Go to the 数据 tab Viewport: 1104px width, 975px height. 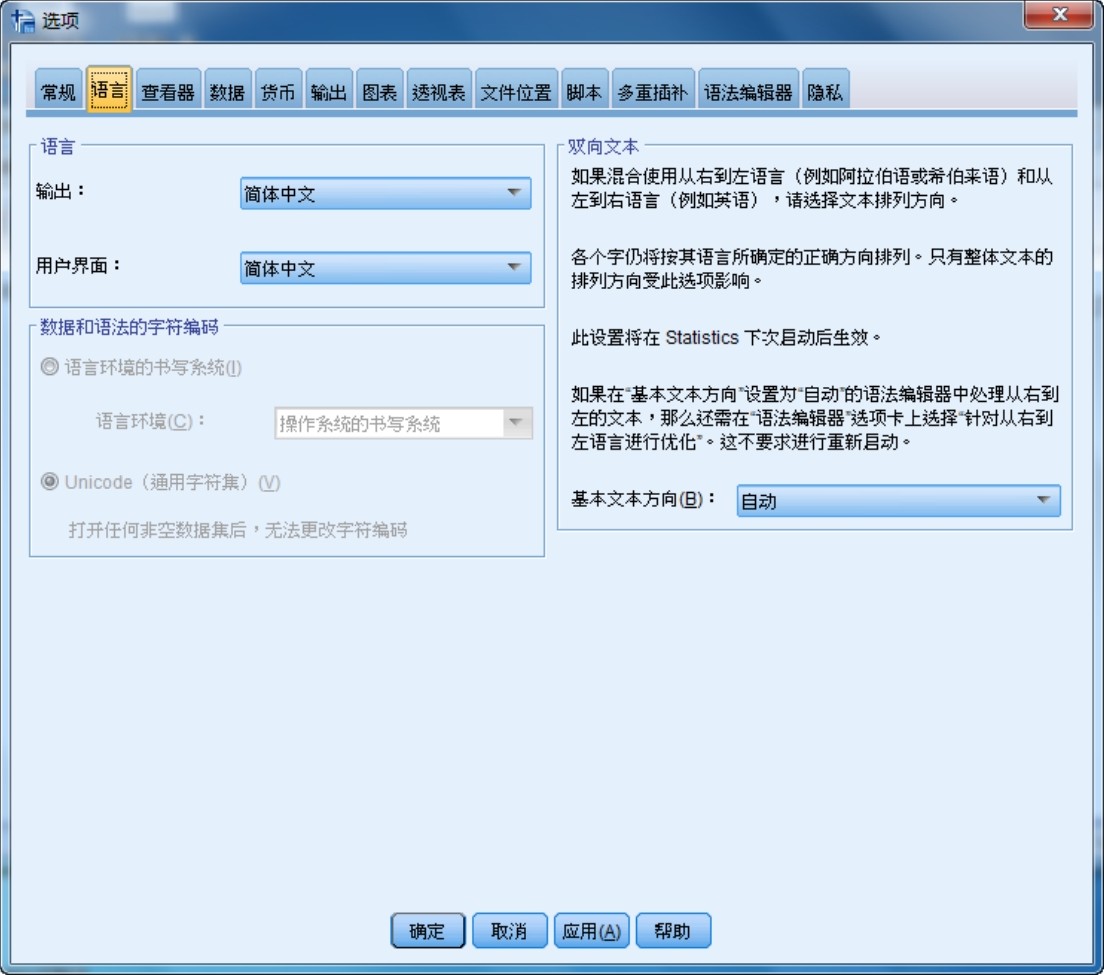click(227, 91)
